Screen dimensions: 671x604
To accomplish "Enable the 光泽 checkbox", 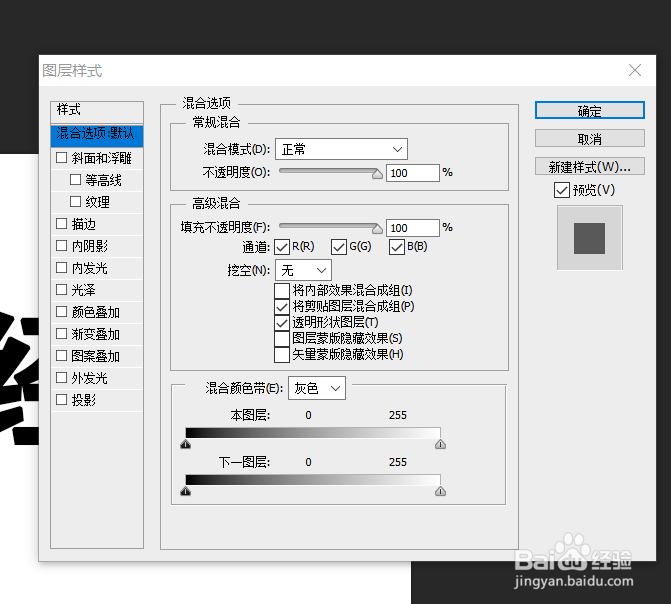I will click(x=62, y=289).
